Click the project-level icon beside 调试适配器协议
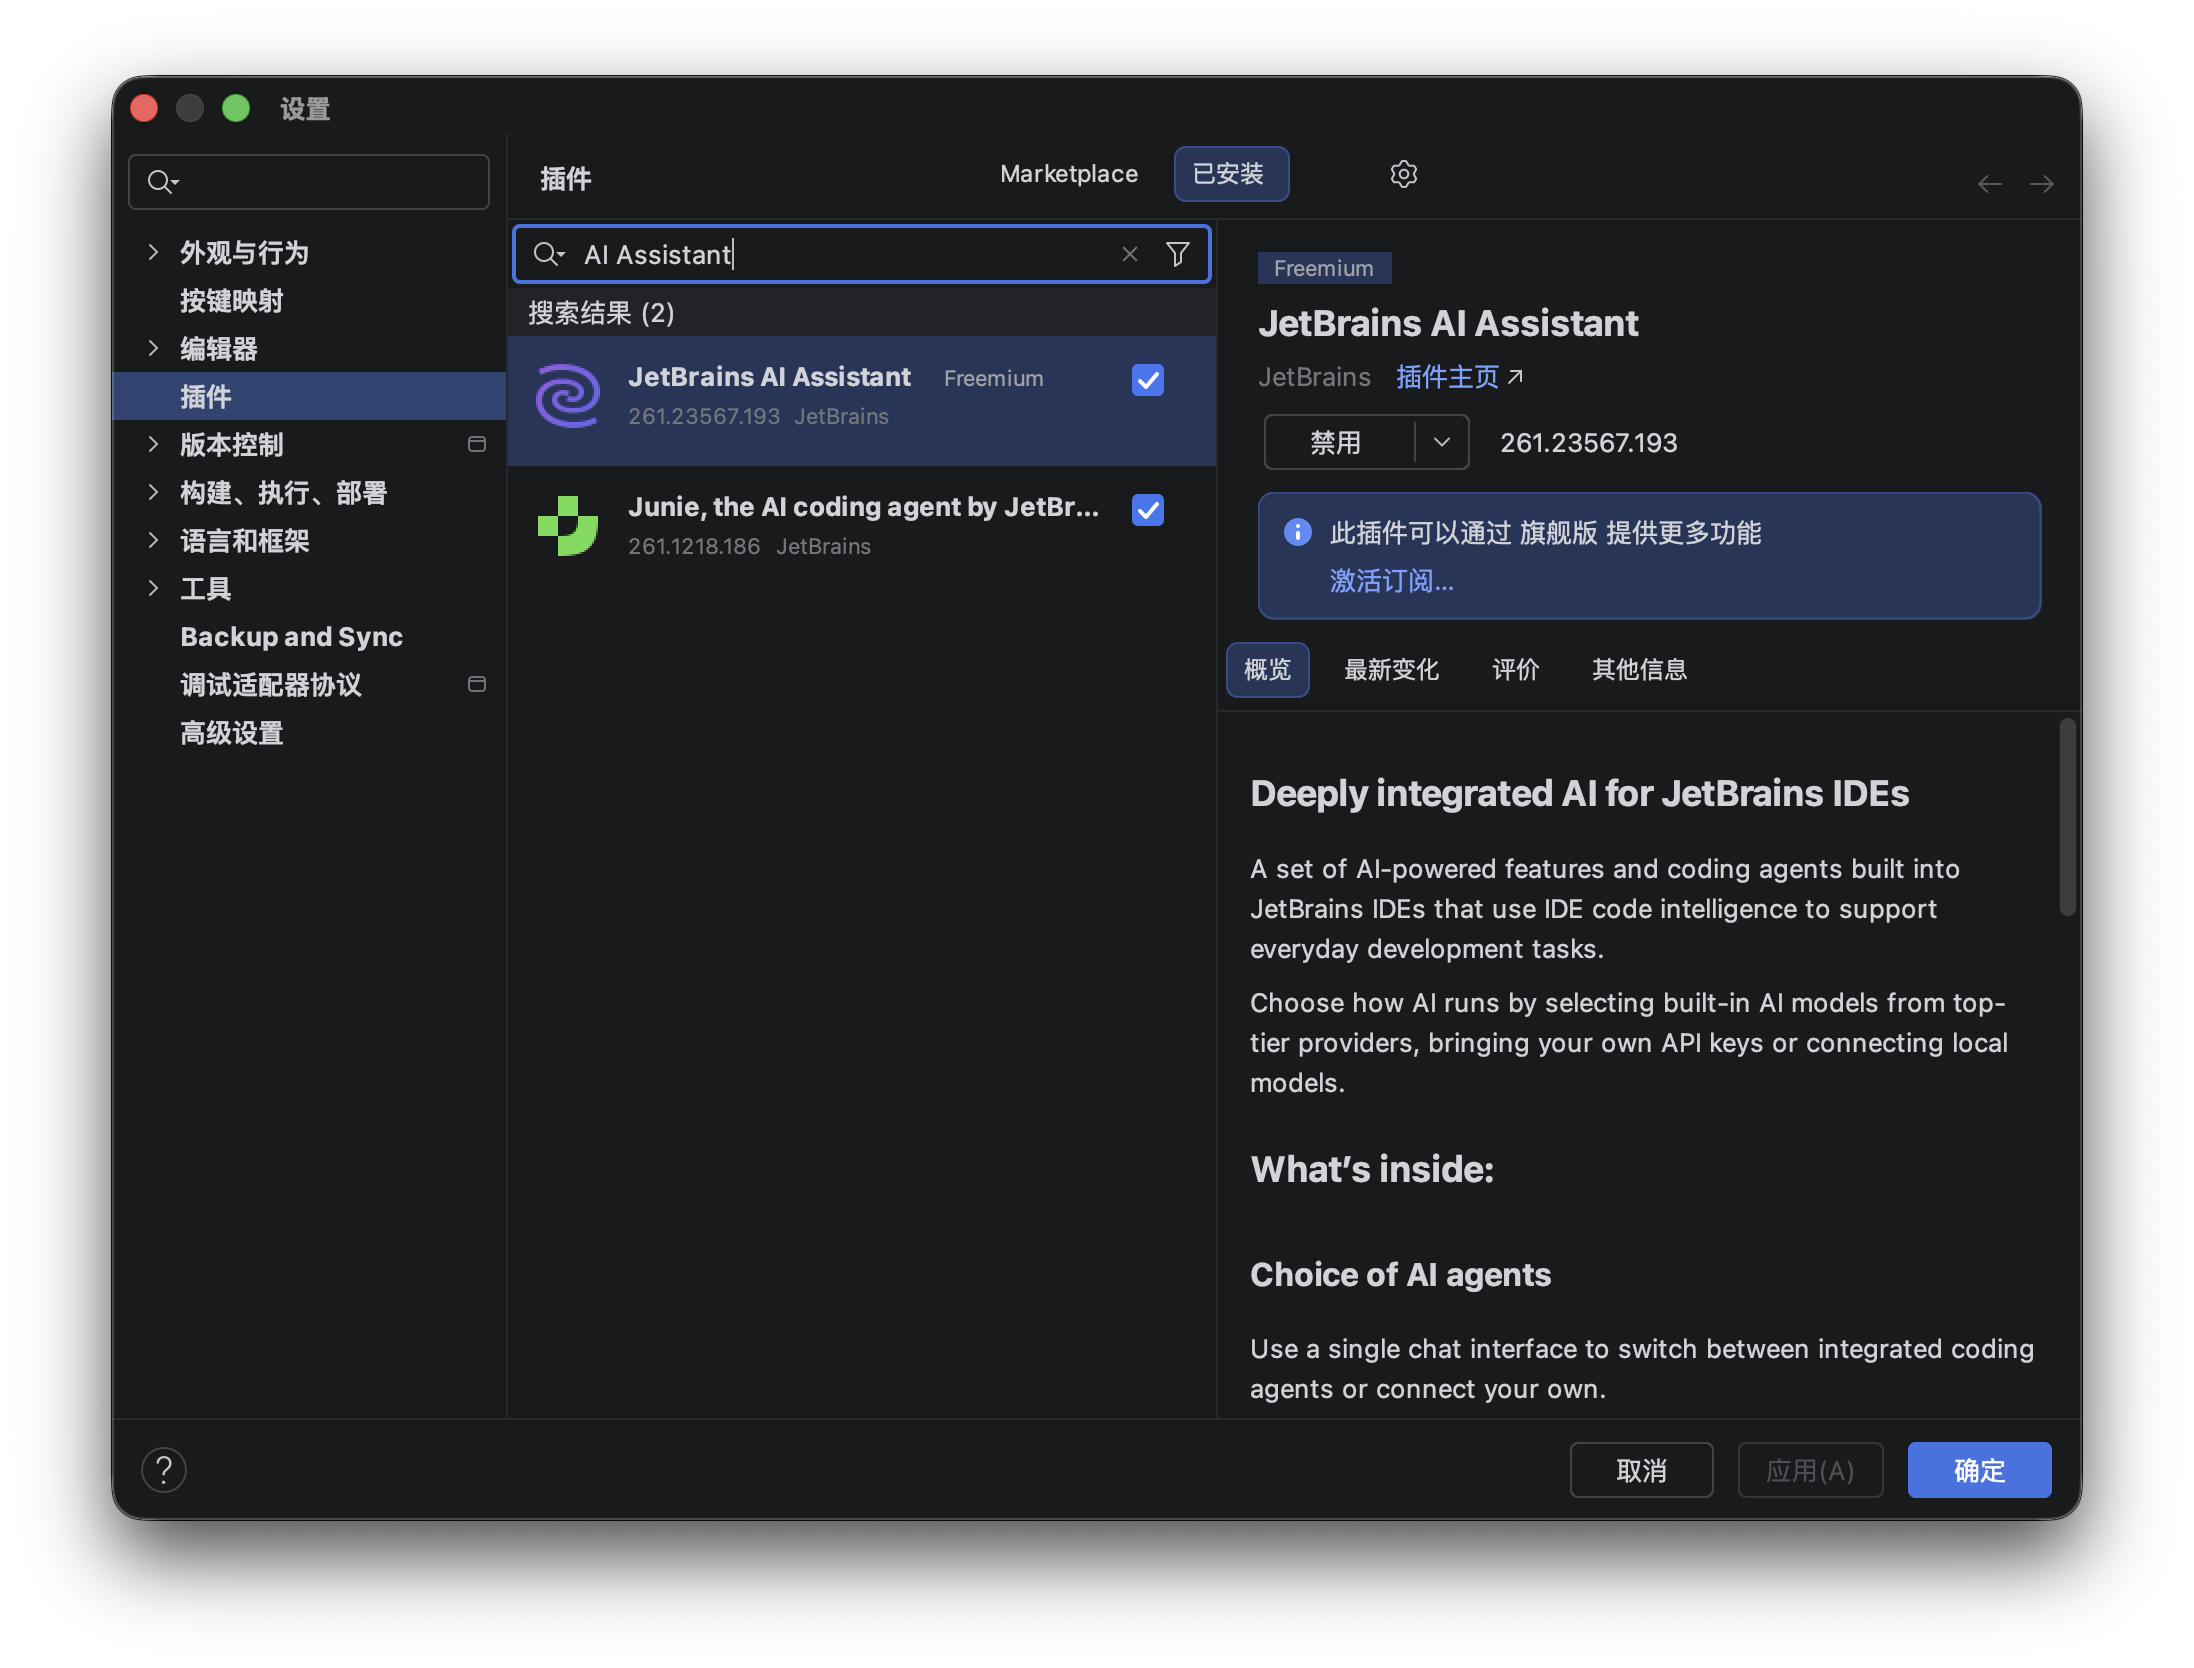The width and height of the screenshot is (2194, 1668). 477,684
